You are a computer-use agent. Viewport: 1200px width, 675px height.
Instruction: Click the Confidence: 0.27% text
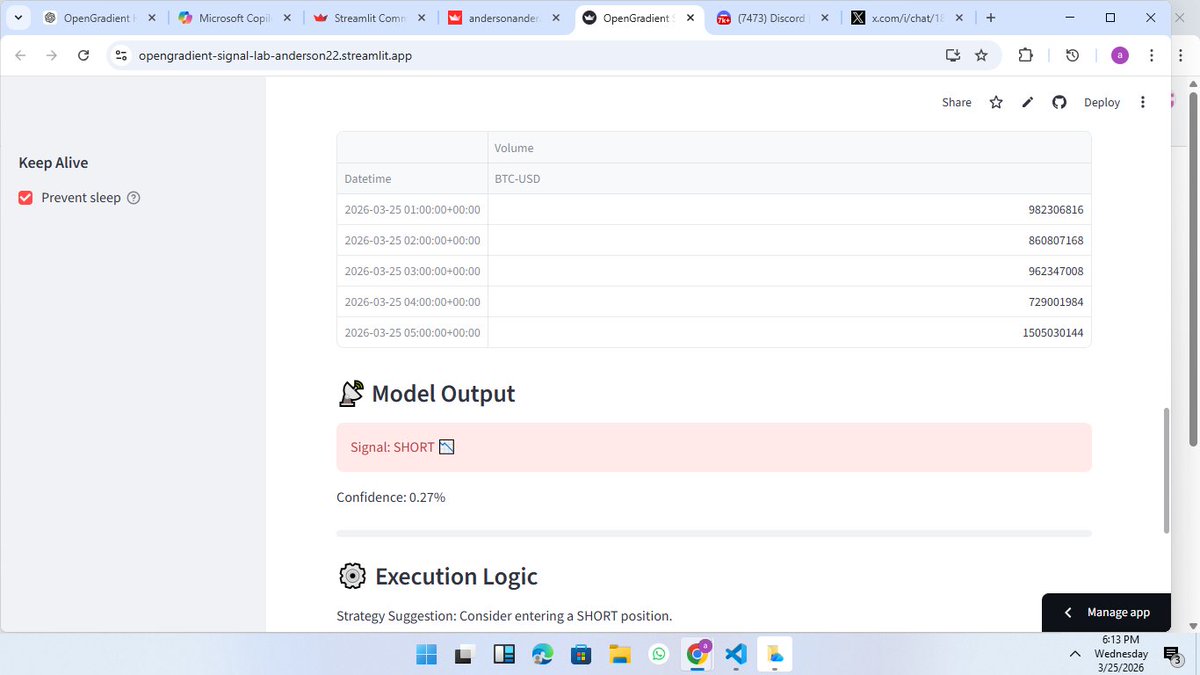pos(391,497)
